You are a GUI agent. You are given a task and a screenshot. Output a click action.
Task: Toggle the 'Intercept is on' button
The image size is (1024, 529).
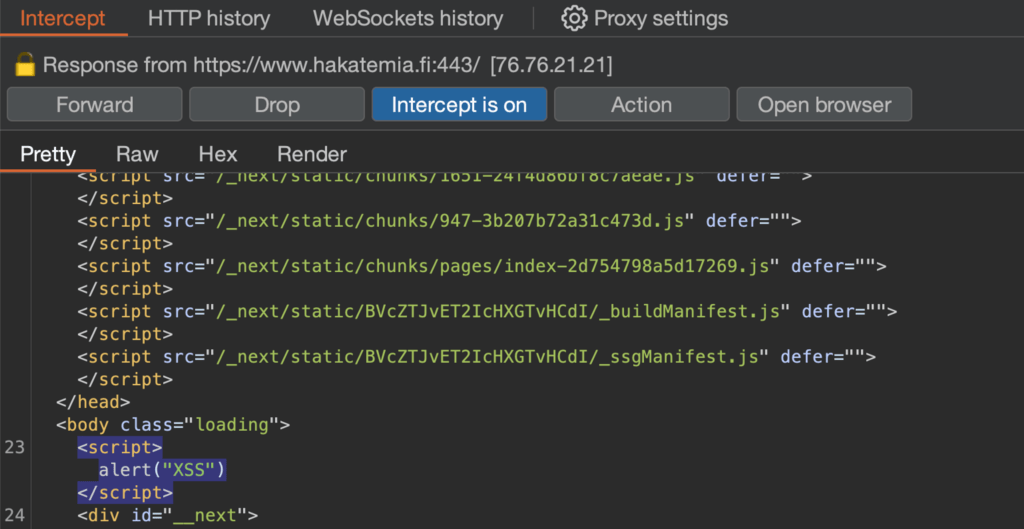(x=459, y=105)
